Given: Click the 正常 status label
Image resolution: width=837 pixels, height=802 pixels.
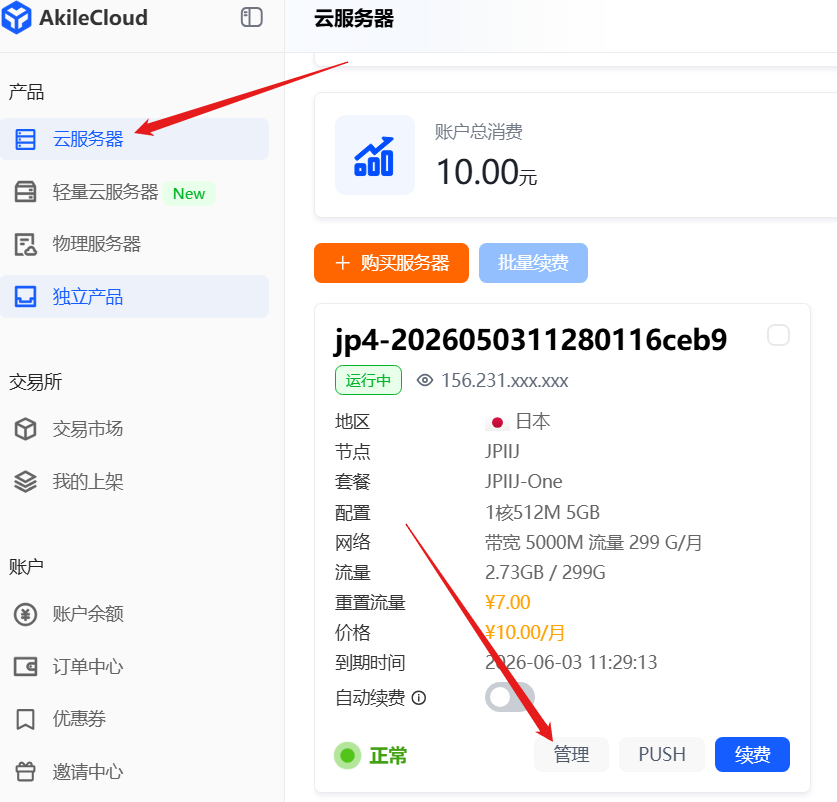Looking at the screenshot, I should (x=388, y=756).
